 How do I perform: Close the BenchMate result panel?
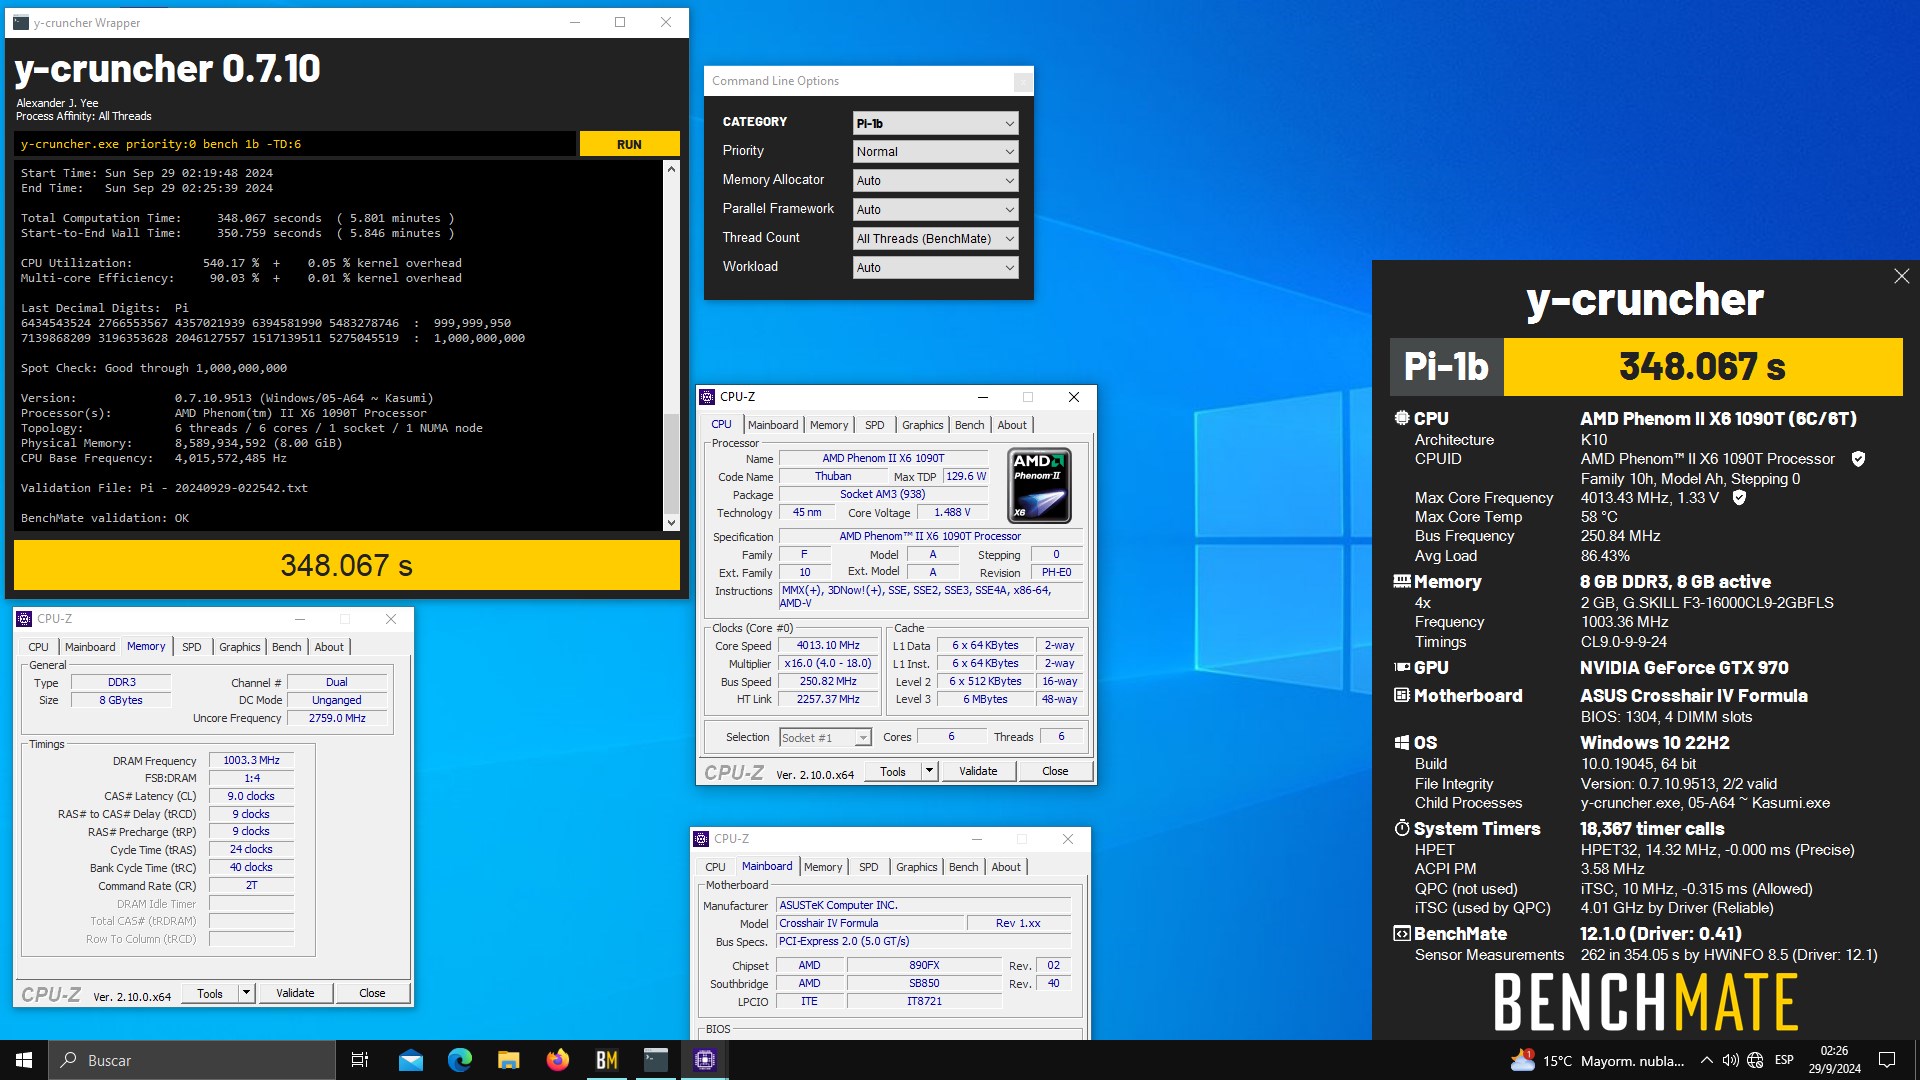point(1901,276)
